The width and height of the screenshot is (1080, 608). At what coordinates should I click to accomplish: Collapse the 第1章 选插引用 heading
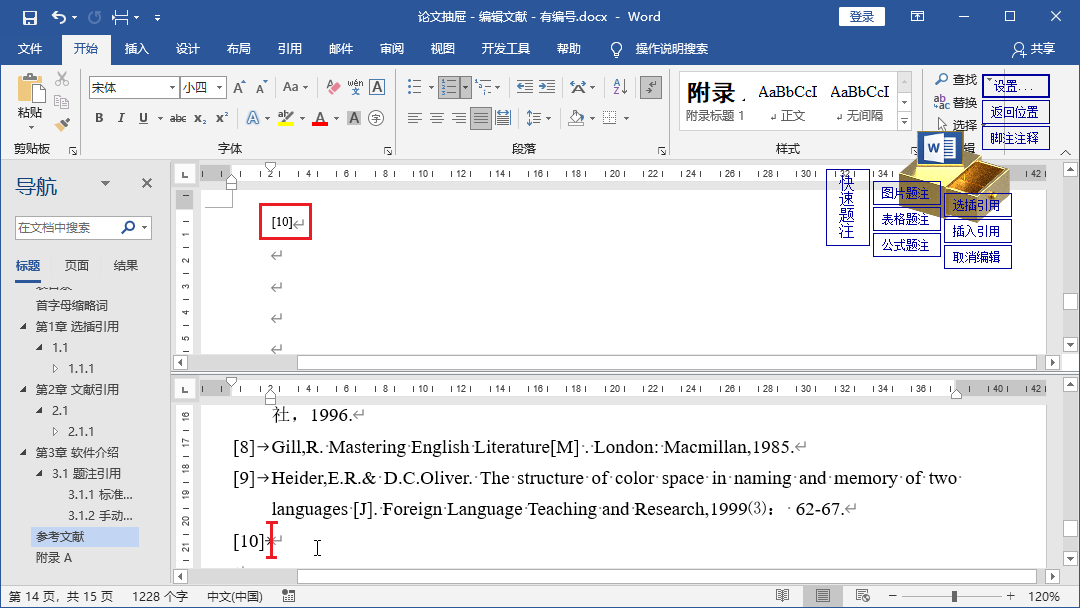[23, 326]
